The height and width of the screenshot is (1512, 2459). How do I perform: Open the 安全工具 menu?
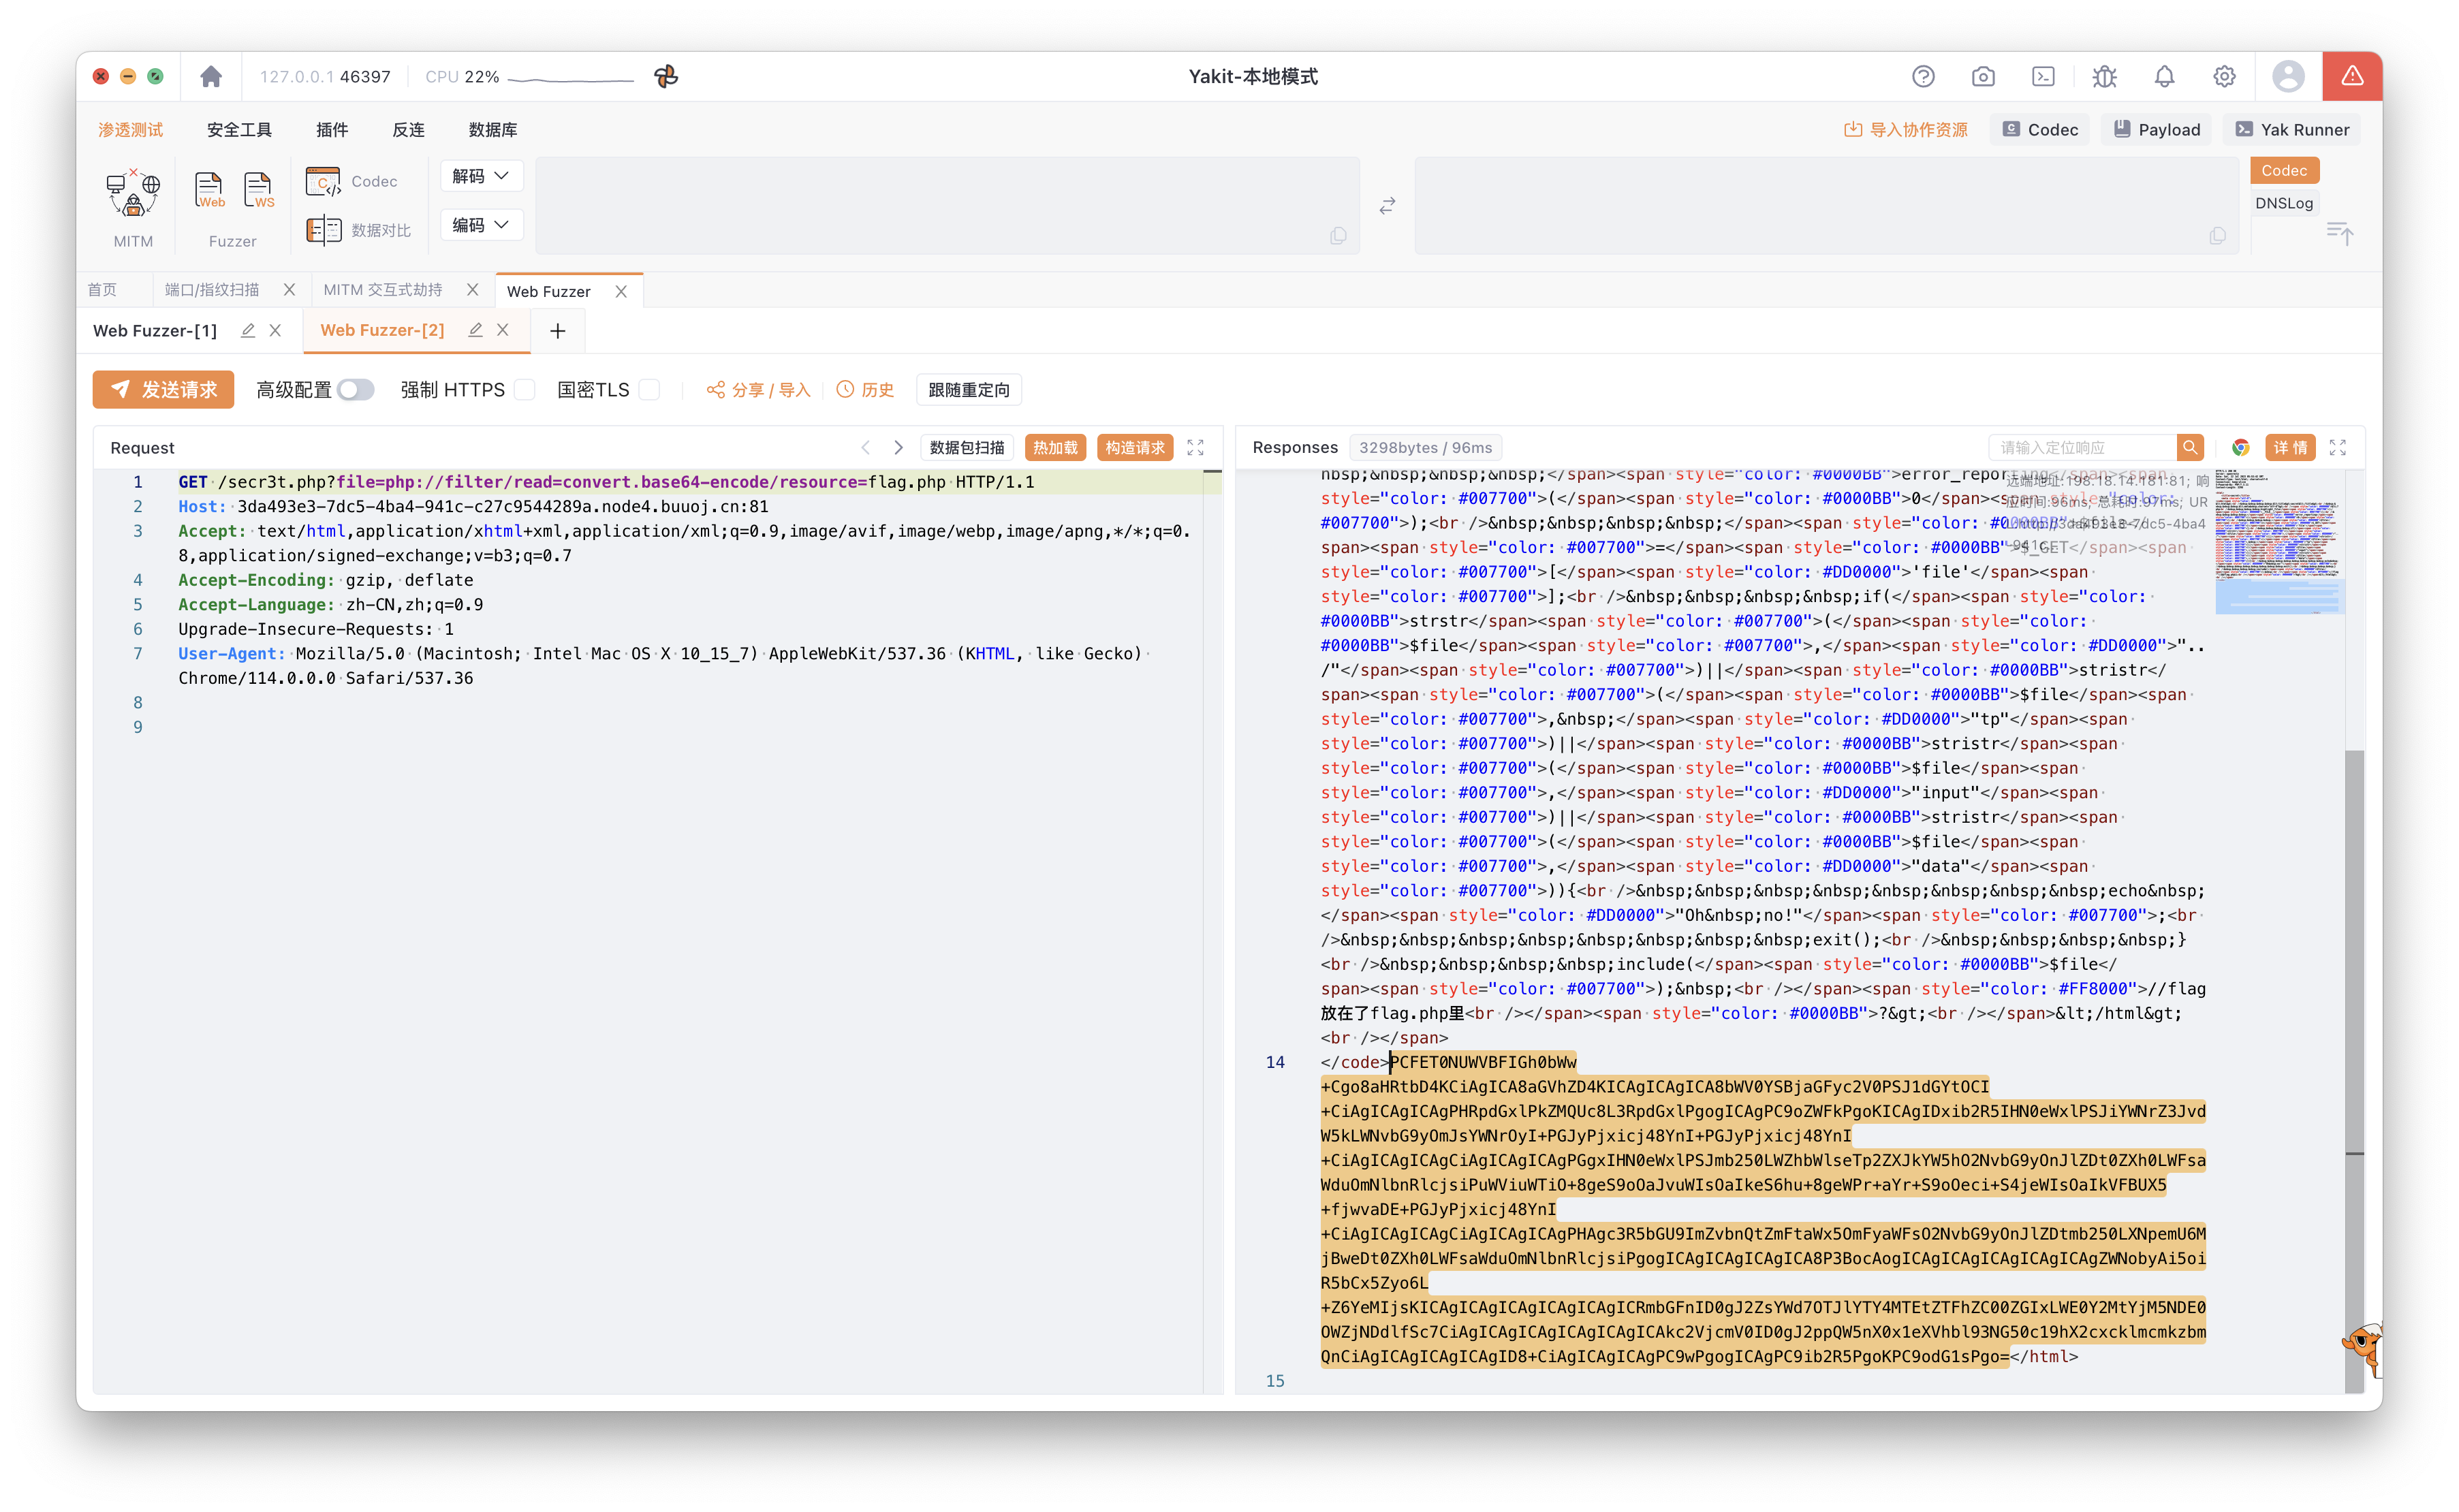(239, 130)
